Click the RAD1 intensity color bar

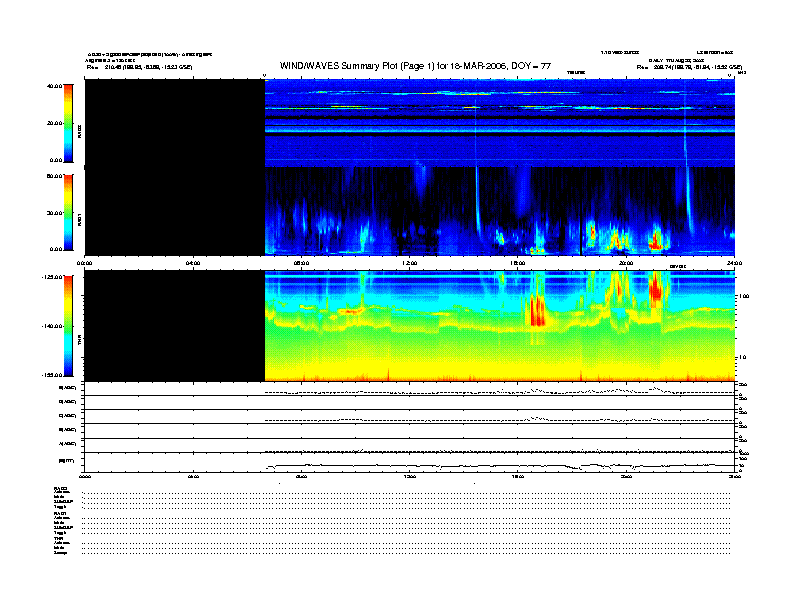68,212
